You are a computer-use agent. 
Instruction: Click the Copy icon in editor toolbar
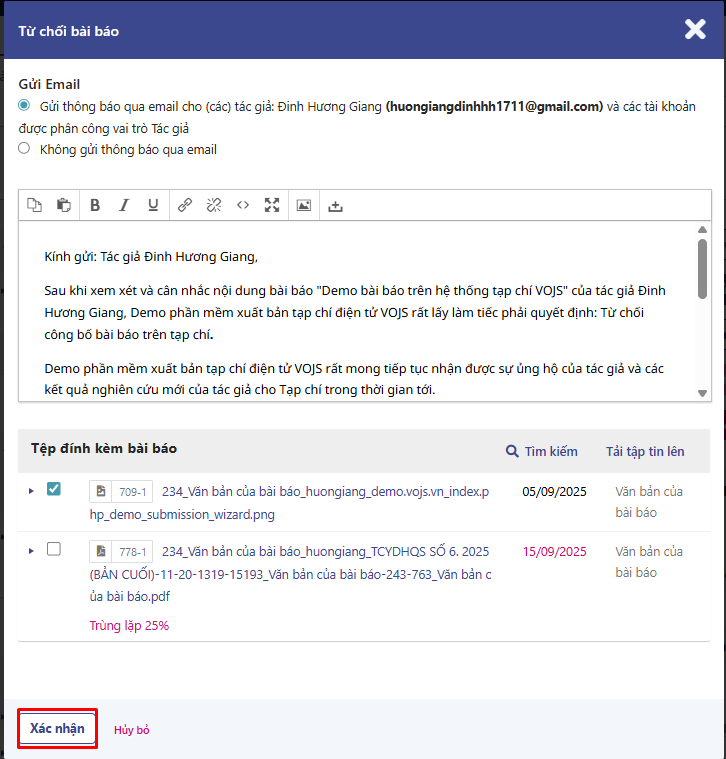click(35, 205)
